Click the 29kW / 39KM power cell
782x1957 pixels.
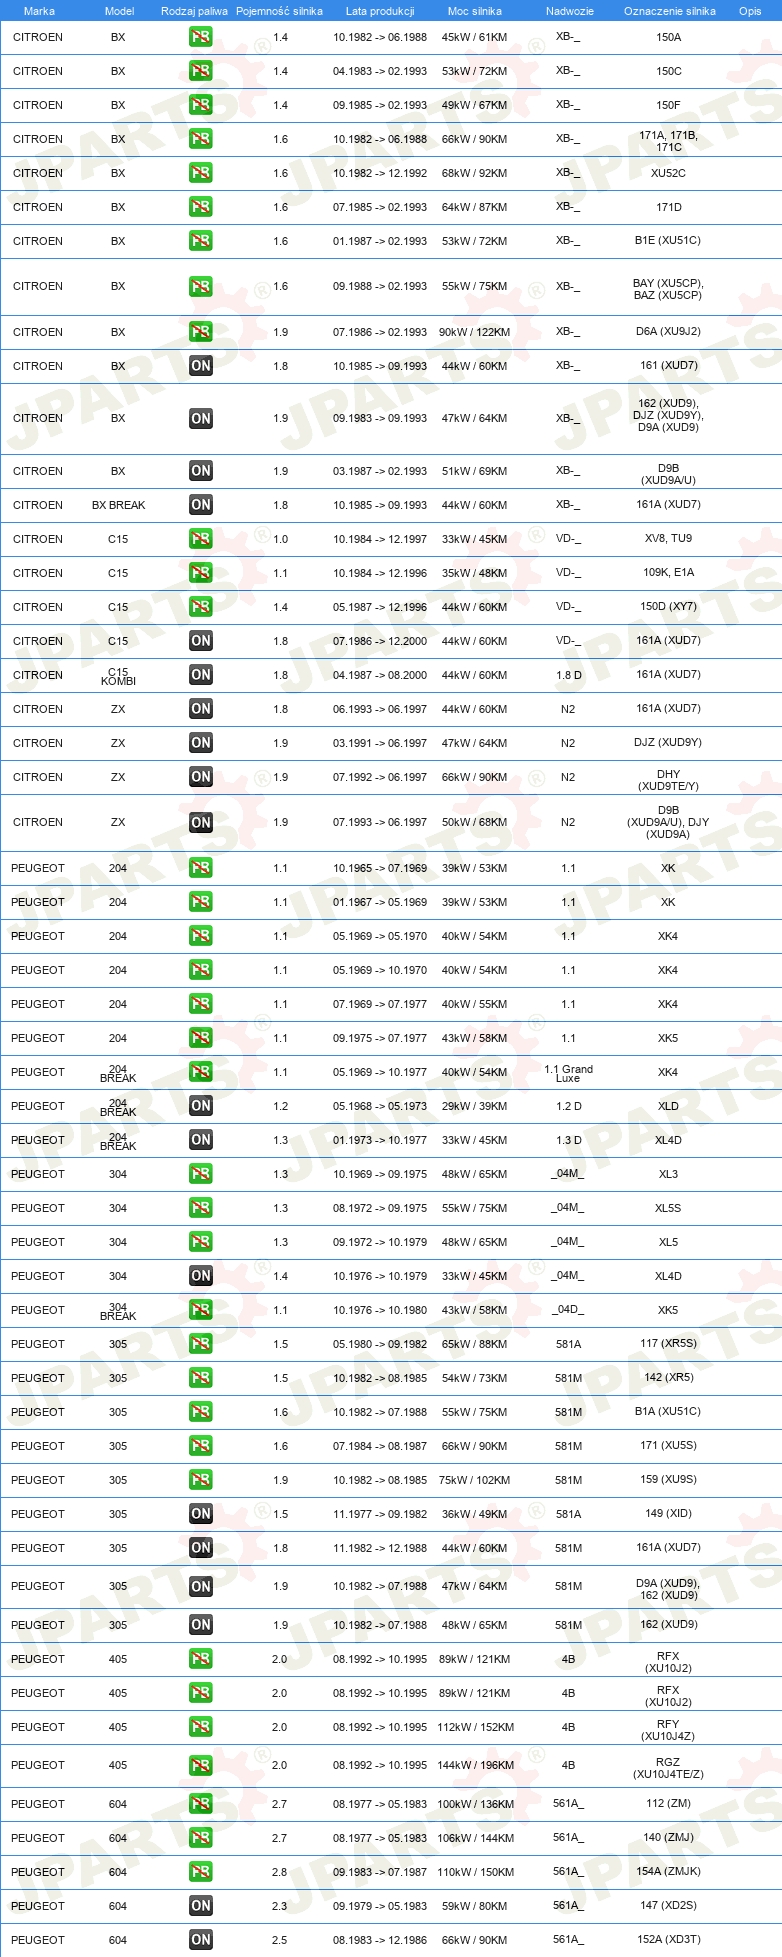click(474, 1106)
